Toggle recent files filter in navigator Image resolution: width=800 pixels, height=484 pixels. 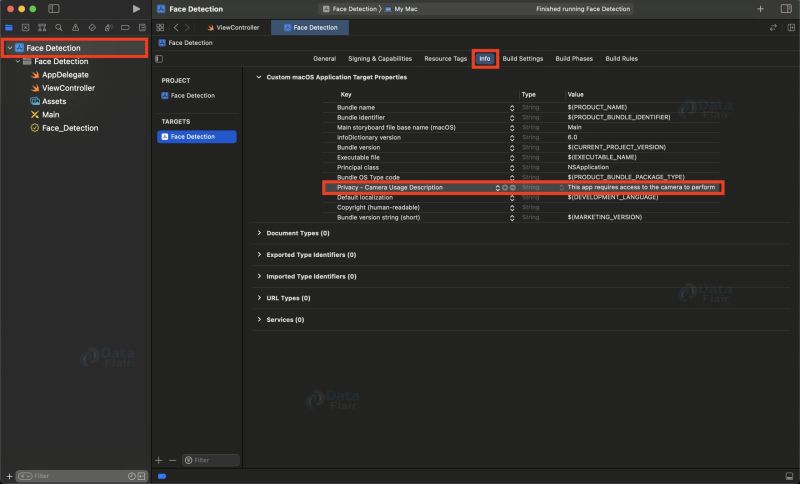pyautogui.click(x=132, y=476)
